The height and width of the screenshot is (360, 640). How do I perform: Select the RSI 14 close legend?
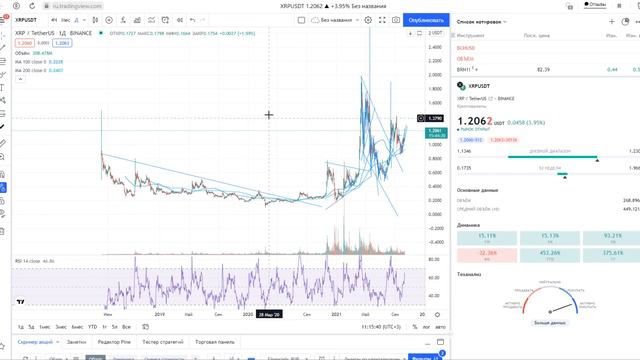(35, 261)
